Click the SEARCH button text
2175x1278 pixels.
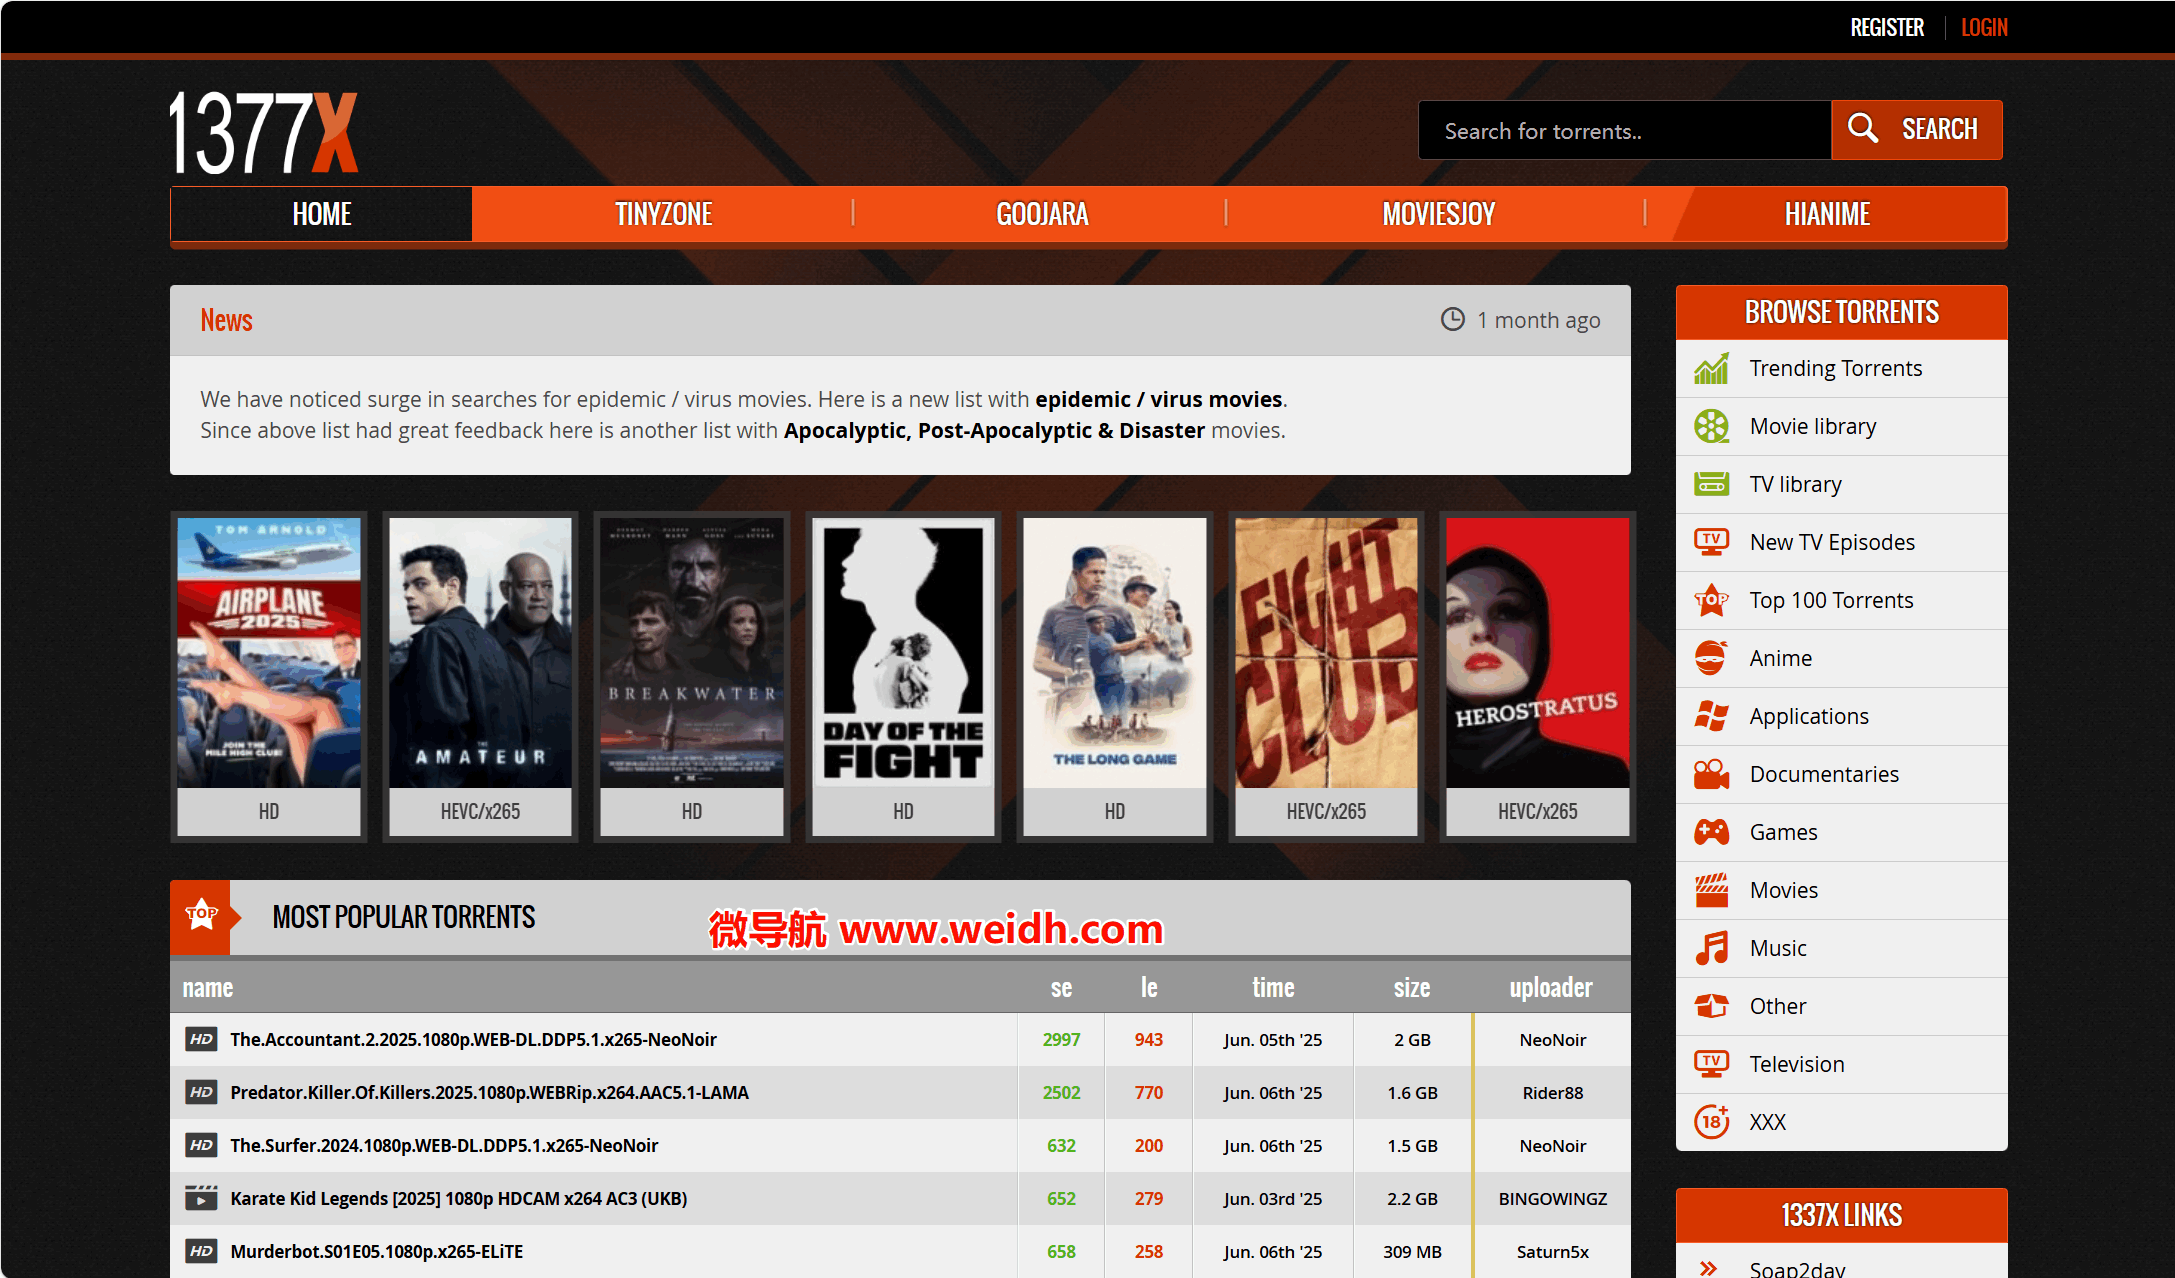point(1939,130)
